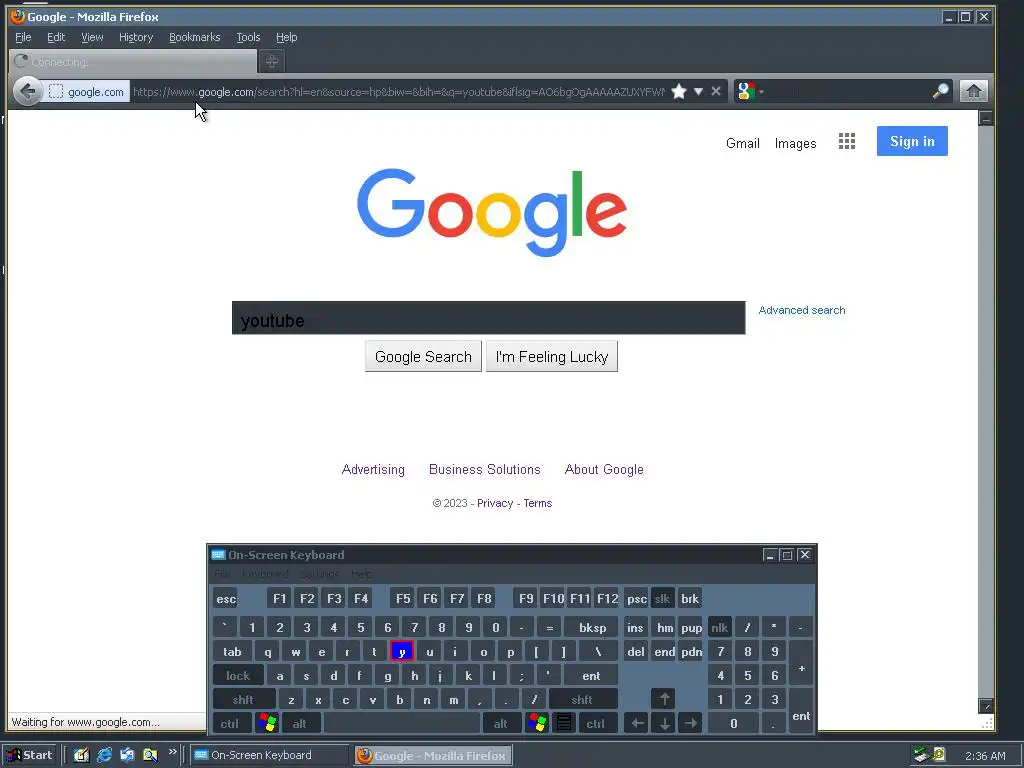Open the Help menu in Firefox
This screenshot has width=1024, height=768.
click(x=286, y=37)
